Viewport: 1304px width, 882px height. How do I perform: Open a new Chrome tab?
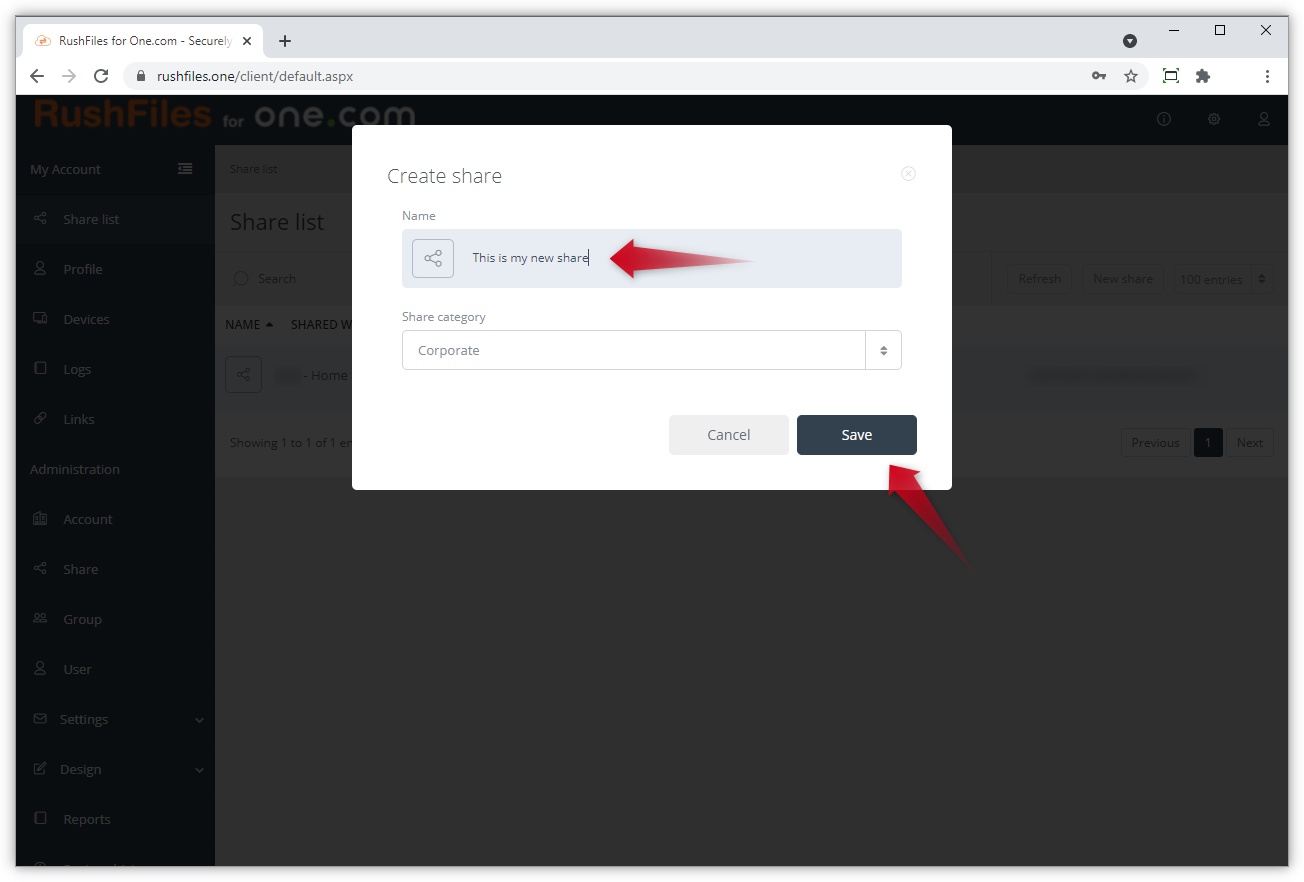pos(285,41)
